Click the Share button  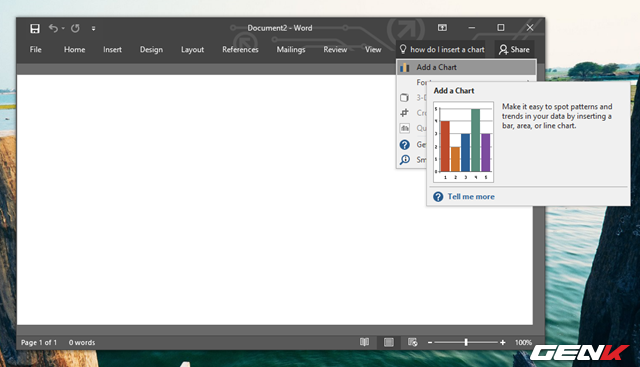click(514, 49)
